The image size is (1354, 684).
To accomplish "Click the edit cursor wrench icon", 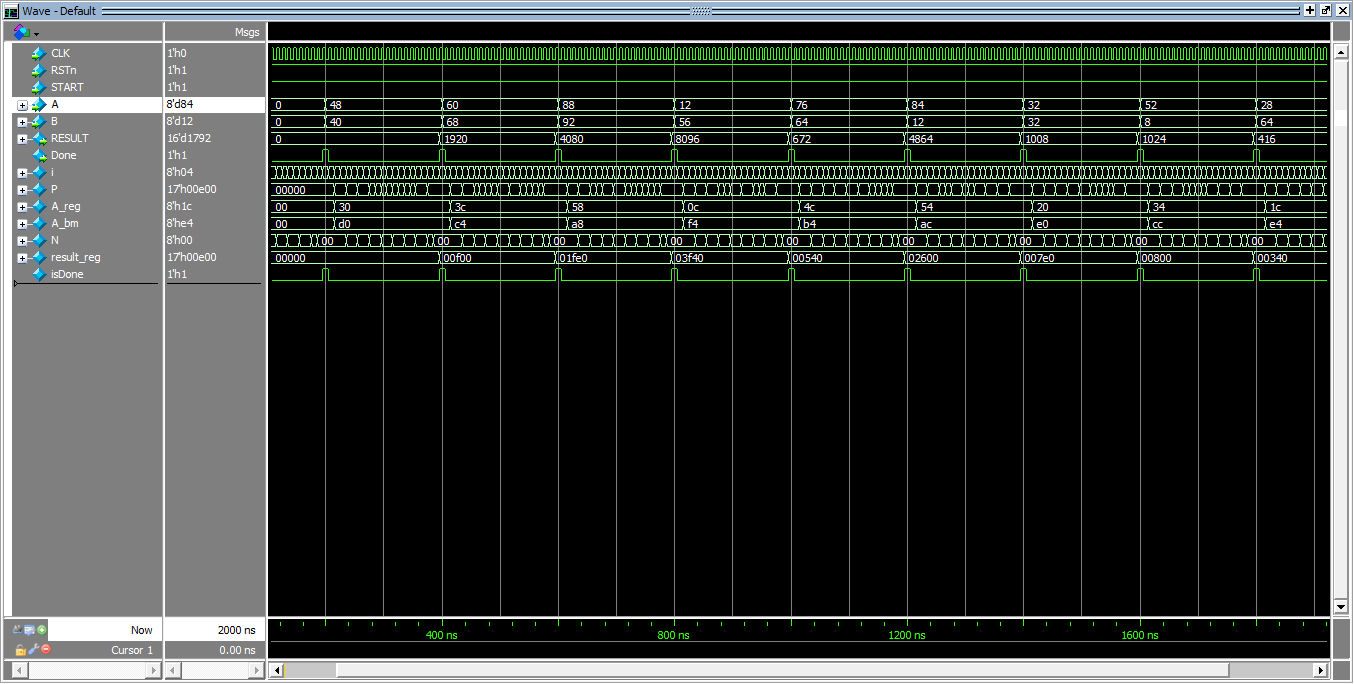I will click(x=33, y=650).
